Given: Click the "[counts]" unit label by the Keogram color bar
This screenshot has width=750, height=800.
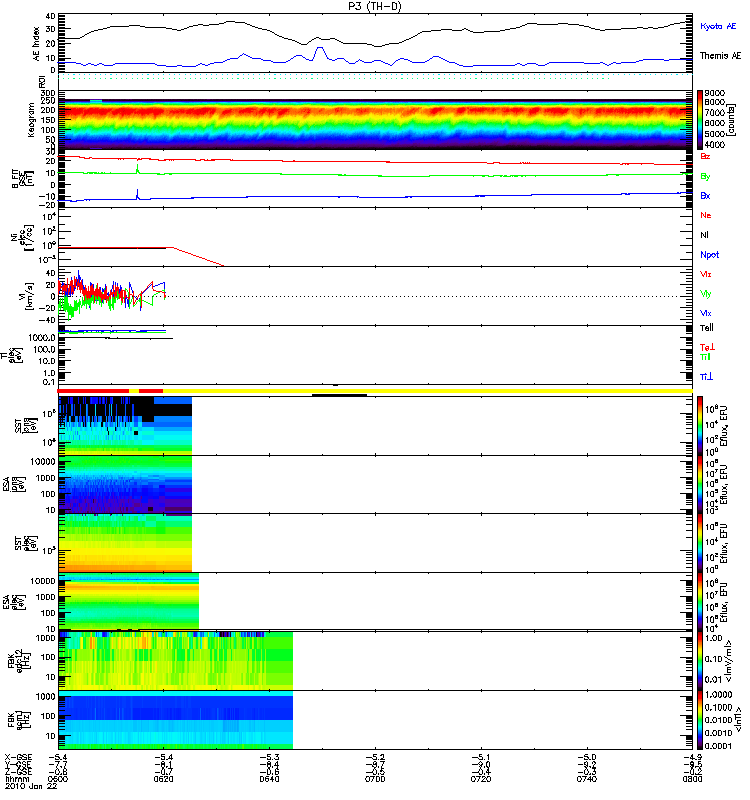Looking at the screenshot, I should point(732,120).
